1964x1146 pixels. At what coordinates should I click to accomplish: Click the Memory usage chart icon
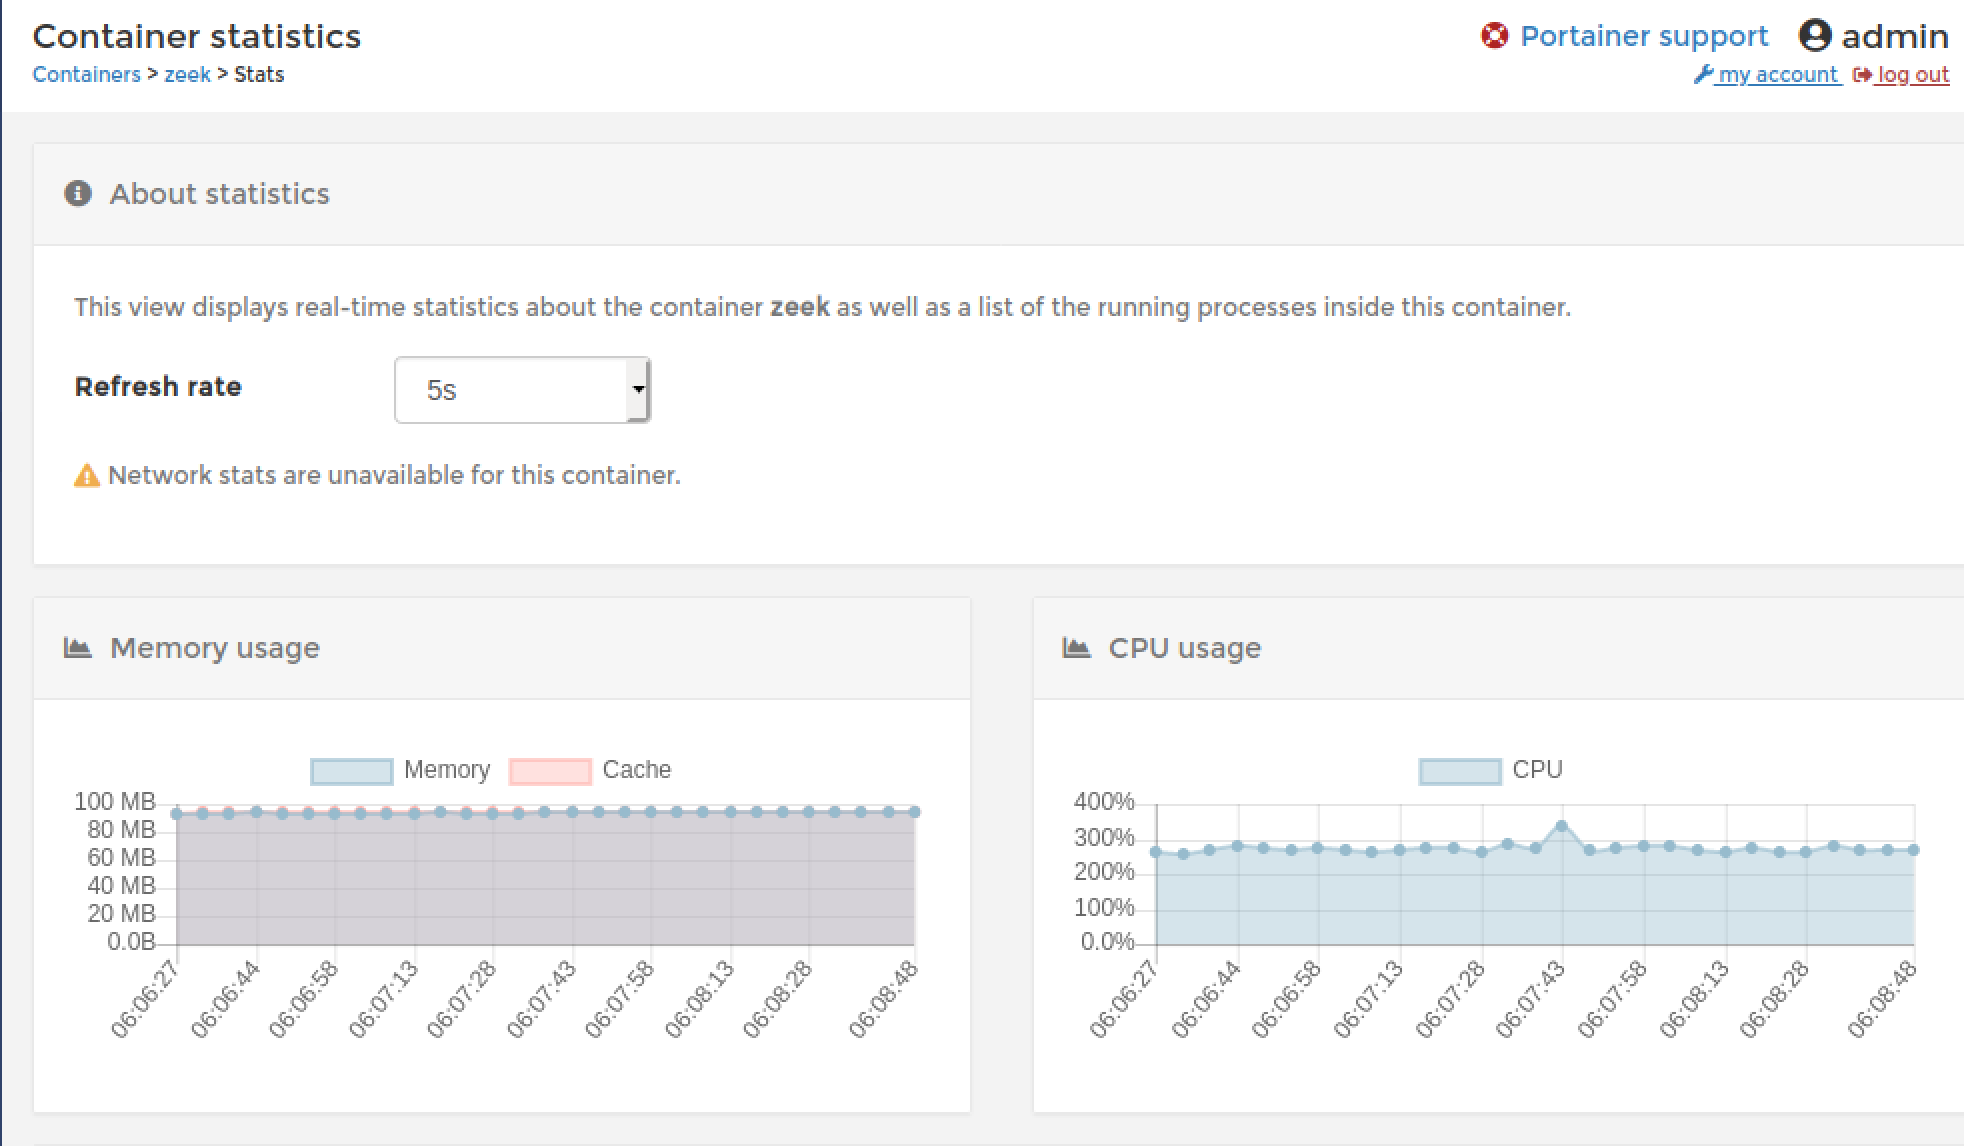[77, 647]
